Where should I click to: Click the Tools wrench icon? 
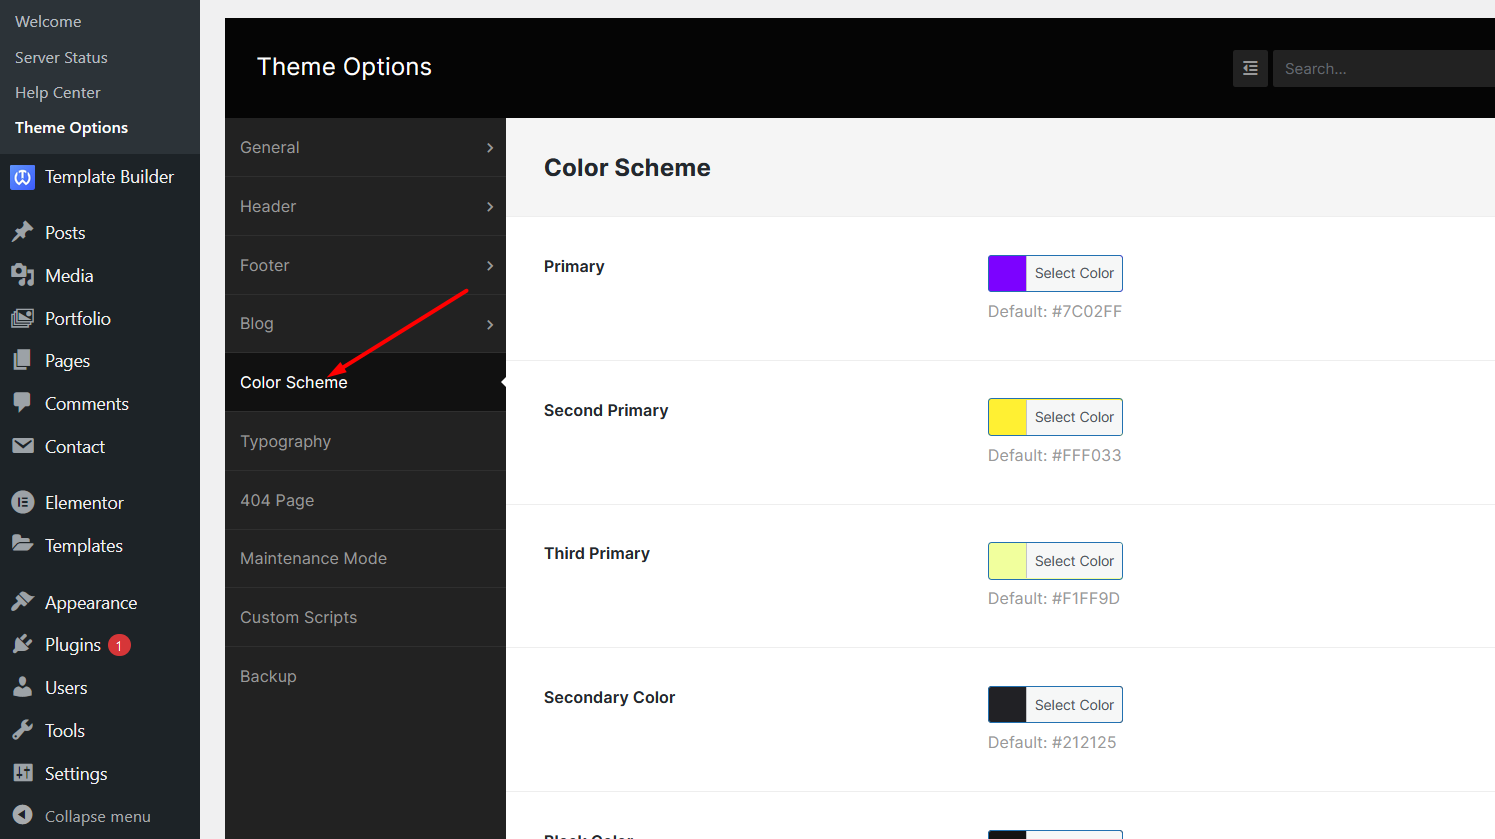point(22,730)
